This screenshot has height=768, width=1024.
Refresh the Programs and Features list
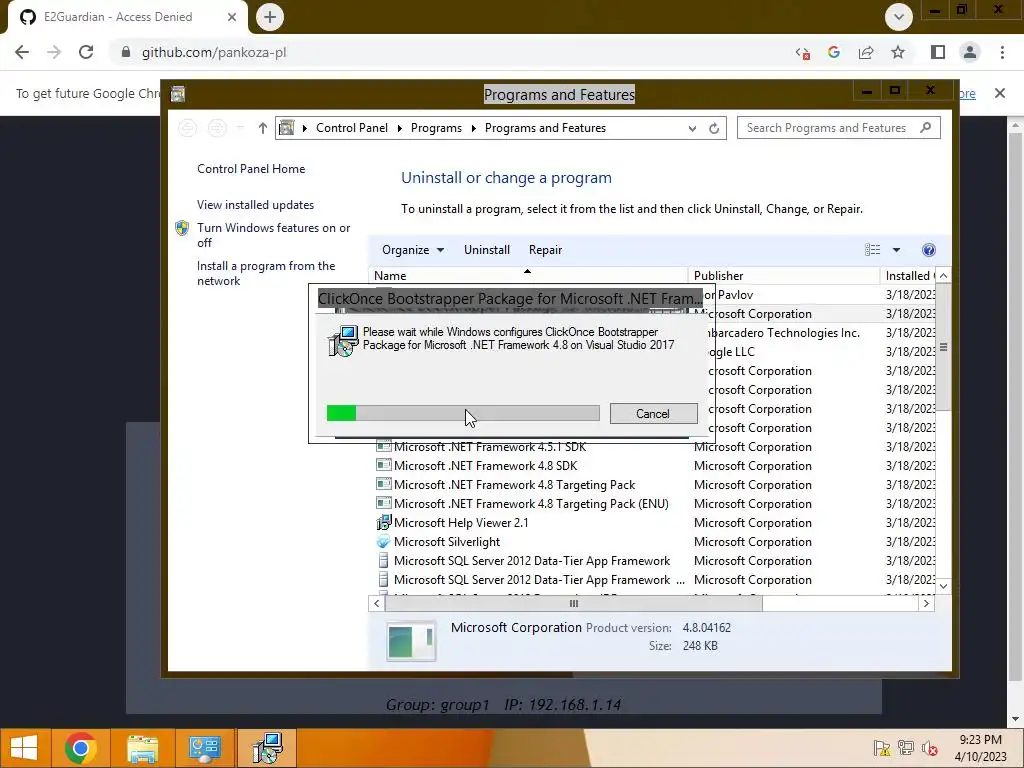[x=714, y=128]
